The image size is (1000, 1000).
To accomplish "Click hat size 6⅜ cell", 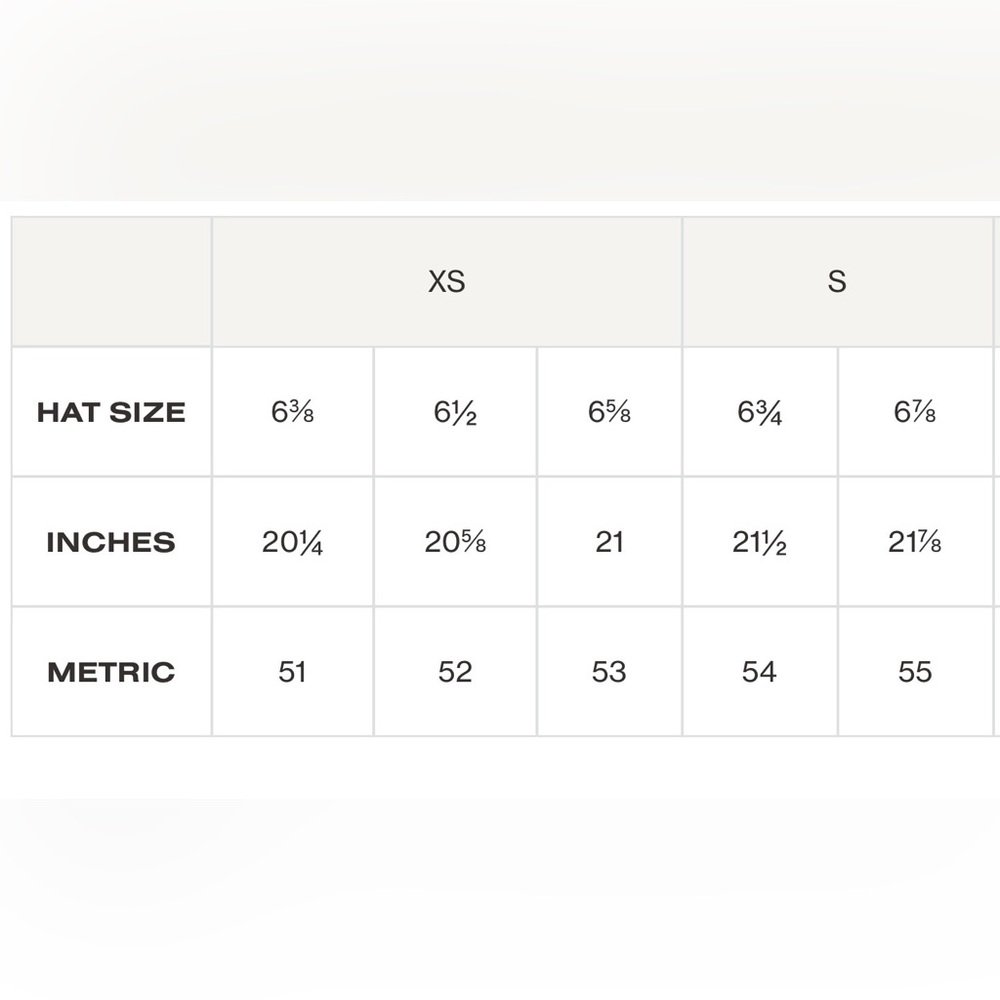I will (x=293, y=412).
